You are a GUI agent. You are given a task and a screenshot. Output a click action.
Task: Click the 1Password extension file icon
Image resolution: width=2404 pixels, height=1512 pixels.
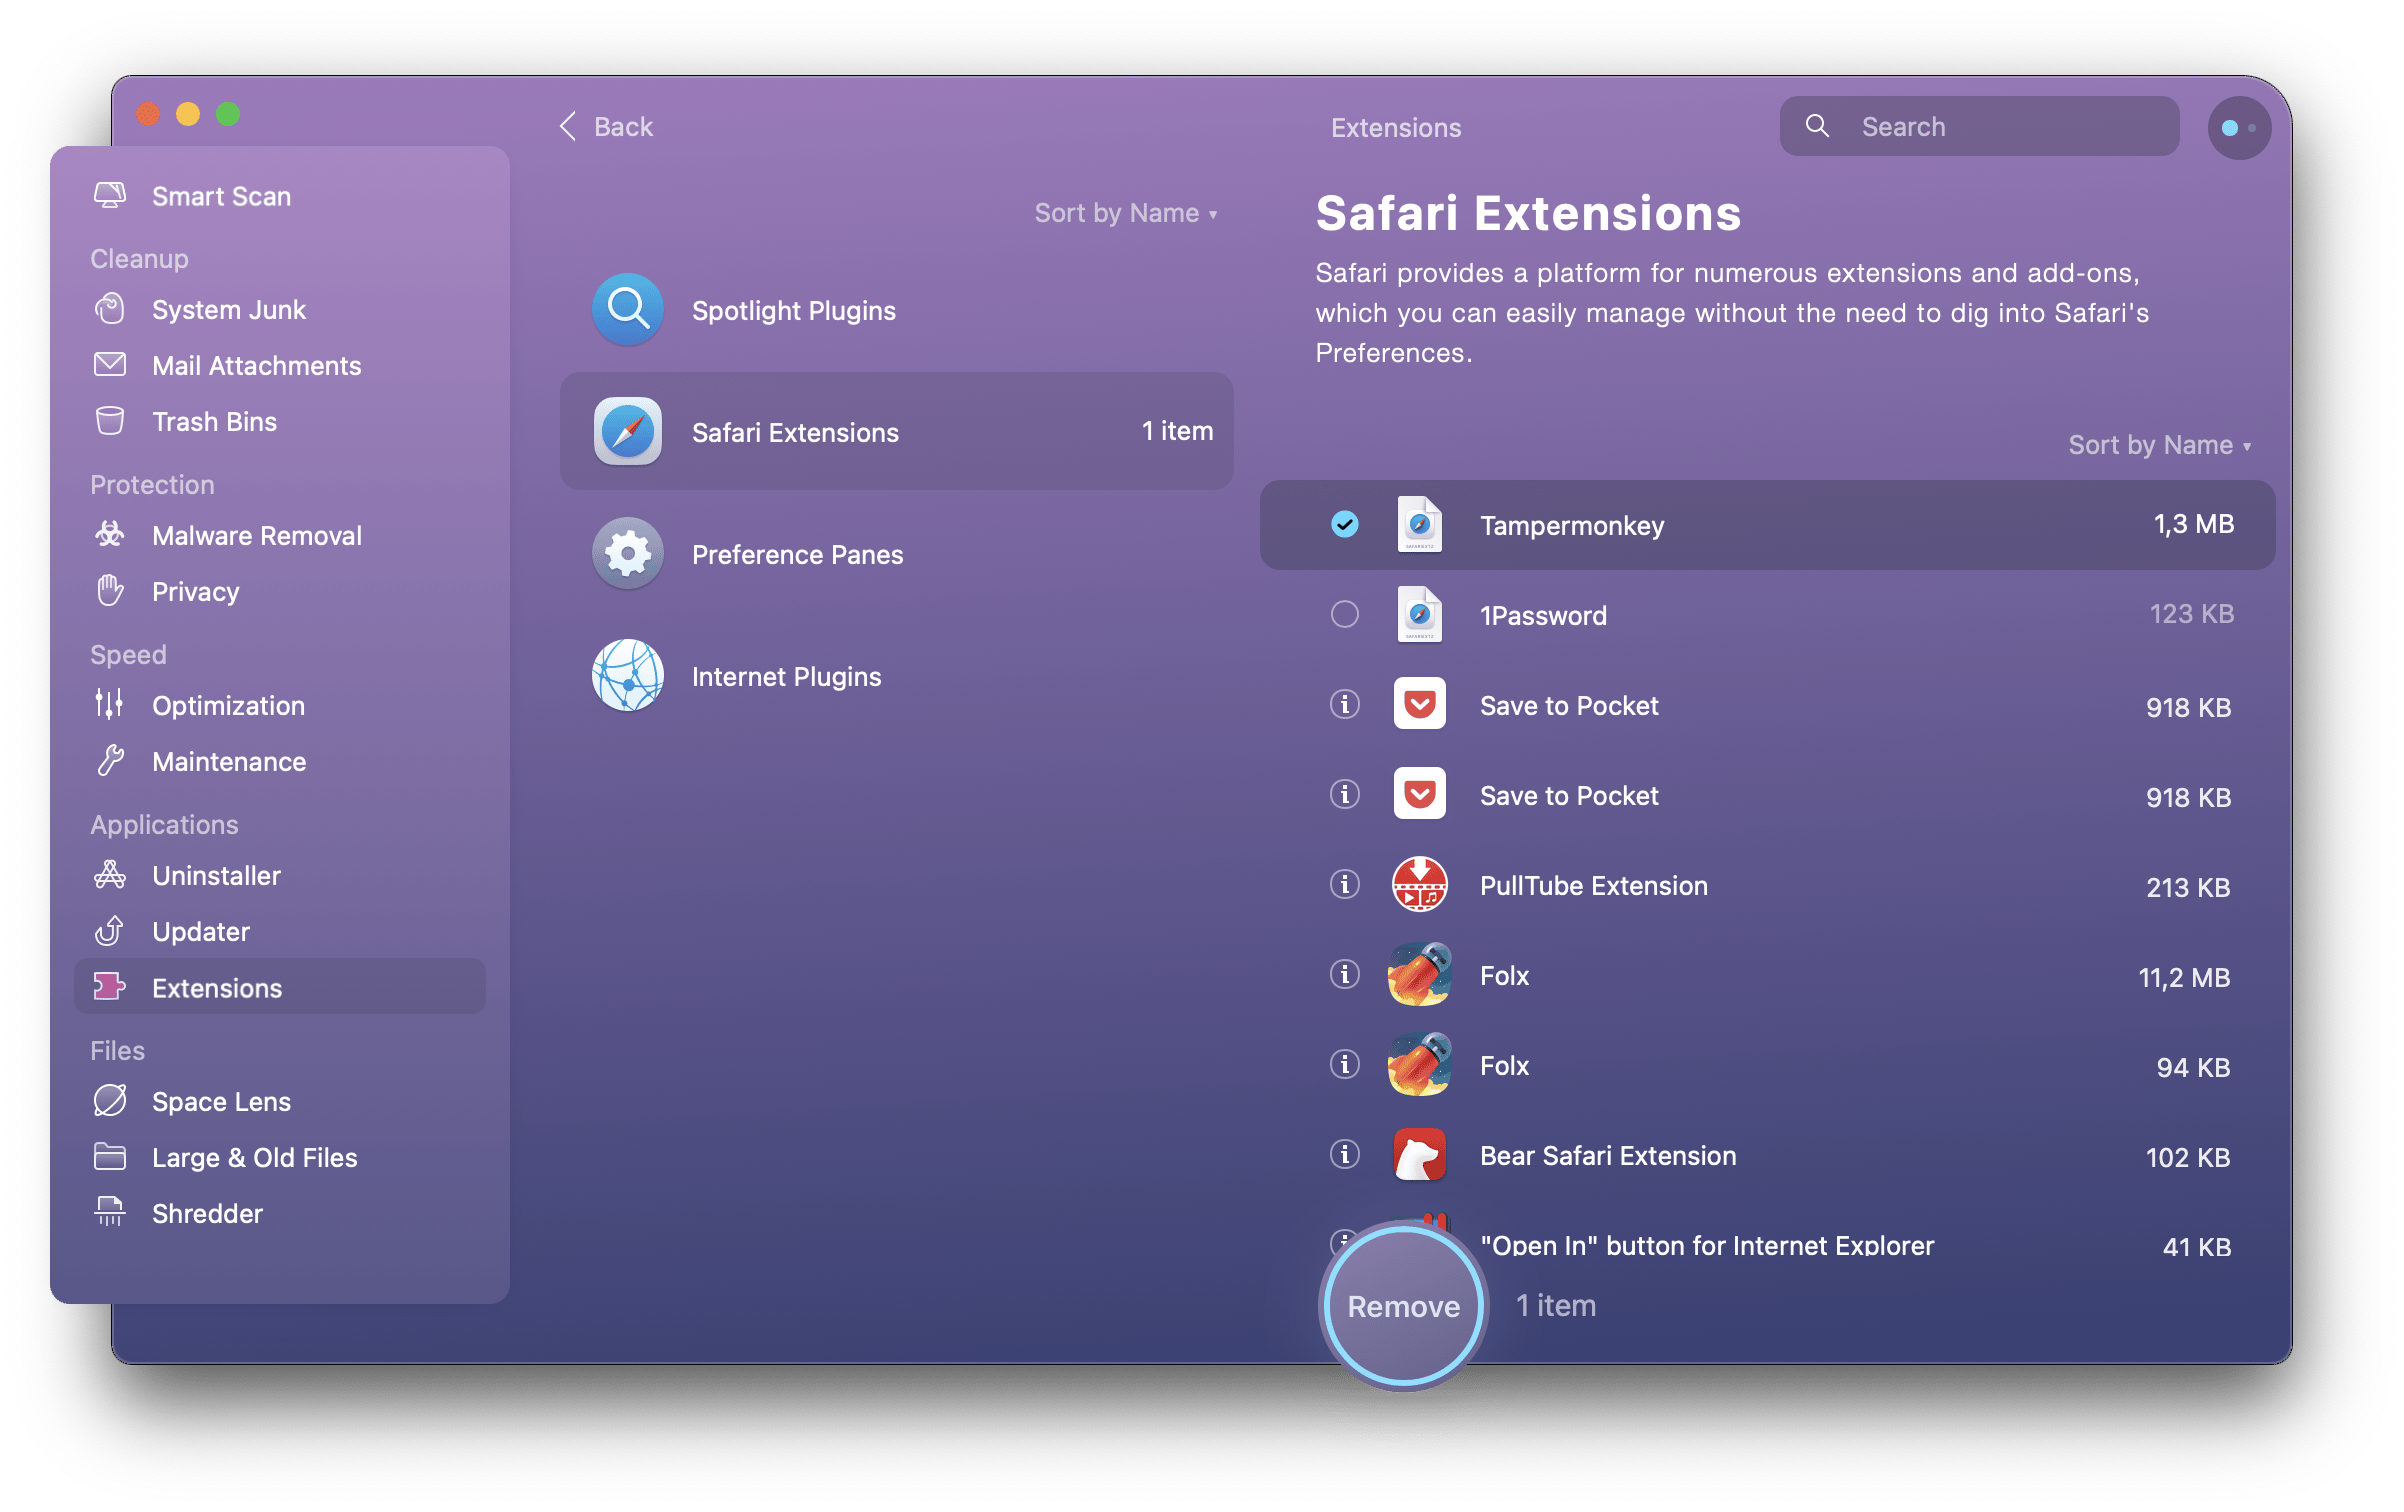[x=1420, y=615]
